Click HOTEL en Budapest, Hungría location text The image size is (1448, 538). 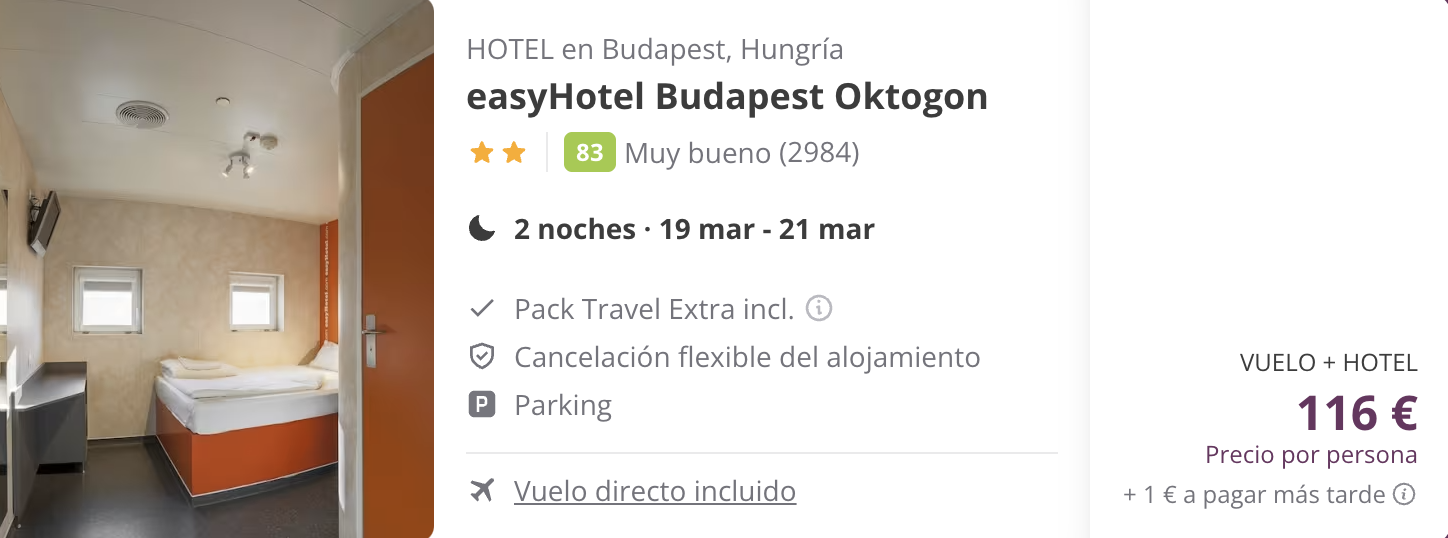tap(655, 49)
